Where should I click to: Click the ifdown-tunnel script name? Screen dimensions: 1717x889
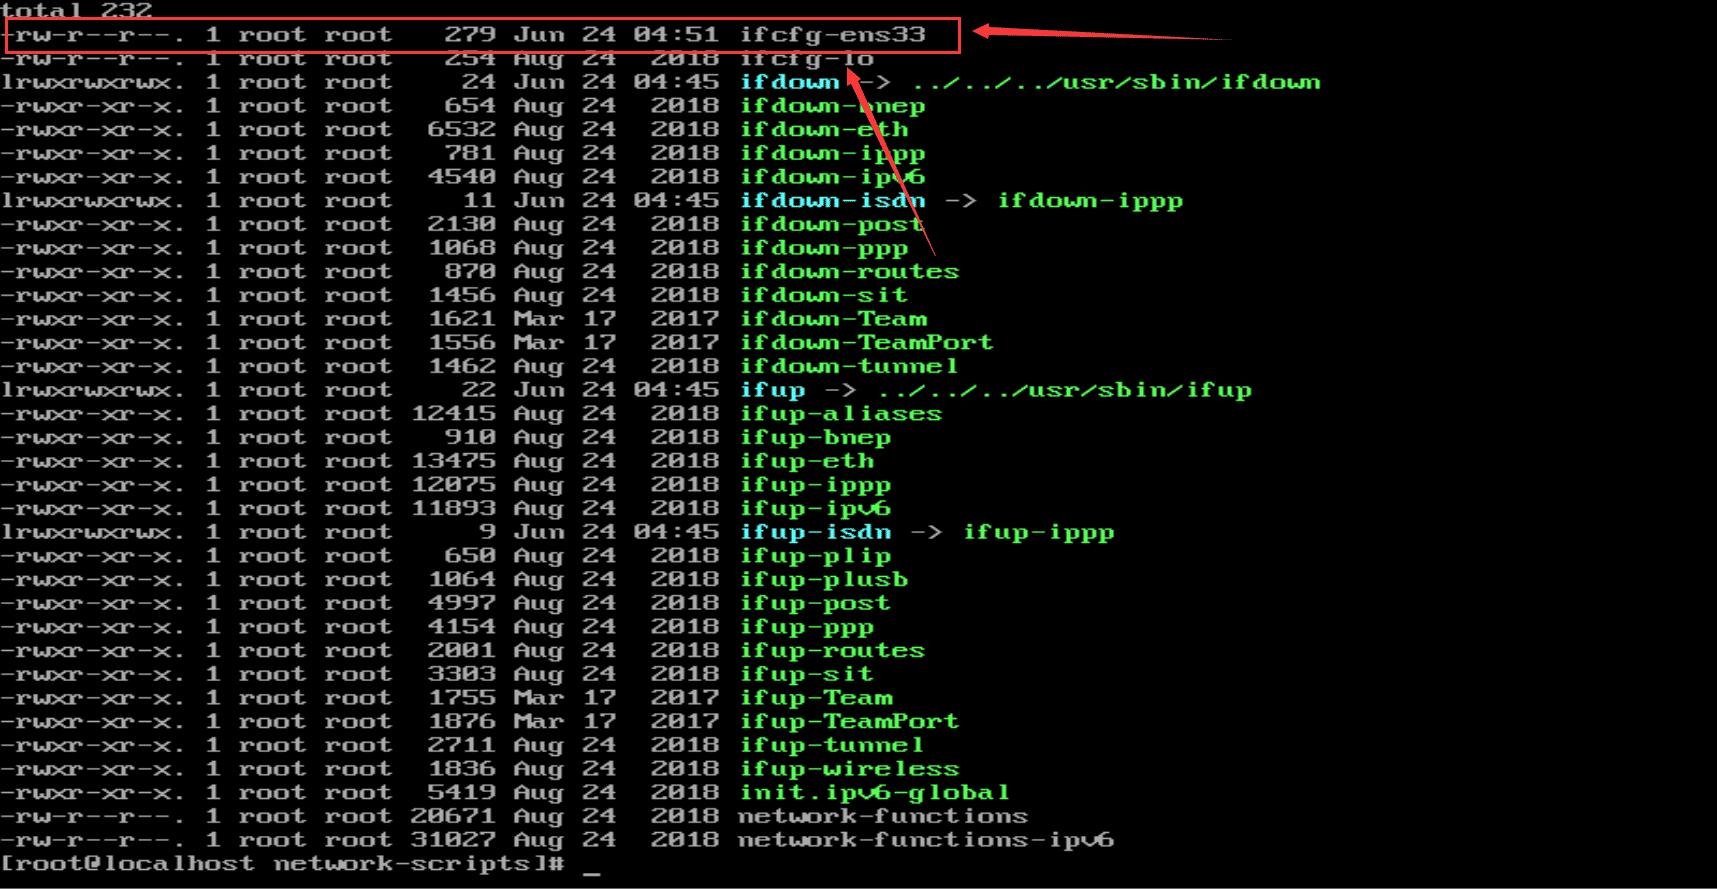(x=849, y=367)
